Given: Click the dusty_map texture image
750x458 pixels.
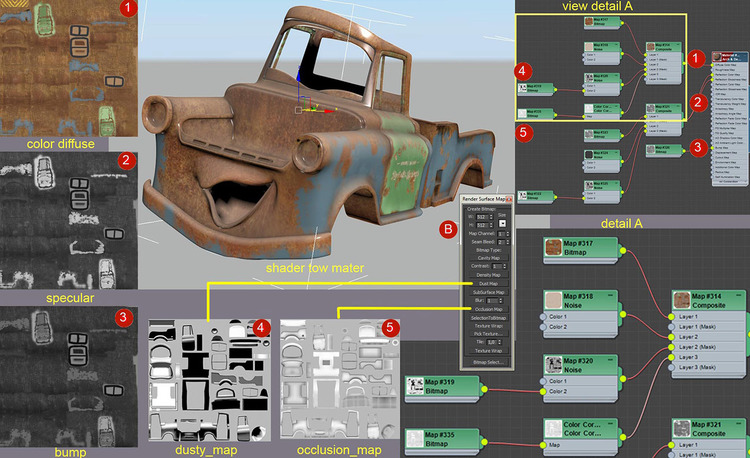Looking at the screenshot, I should pos(210,381).
